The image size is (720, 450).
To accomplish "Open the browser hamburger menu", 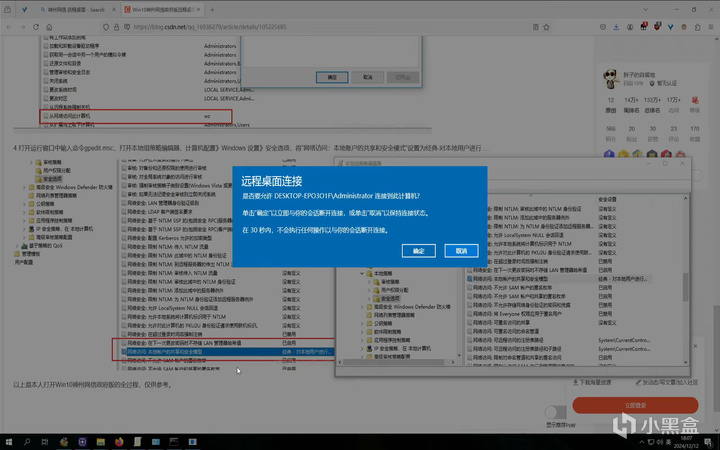I will pos(711,27).
